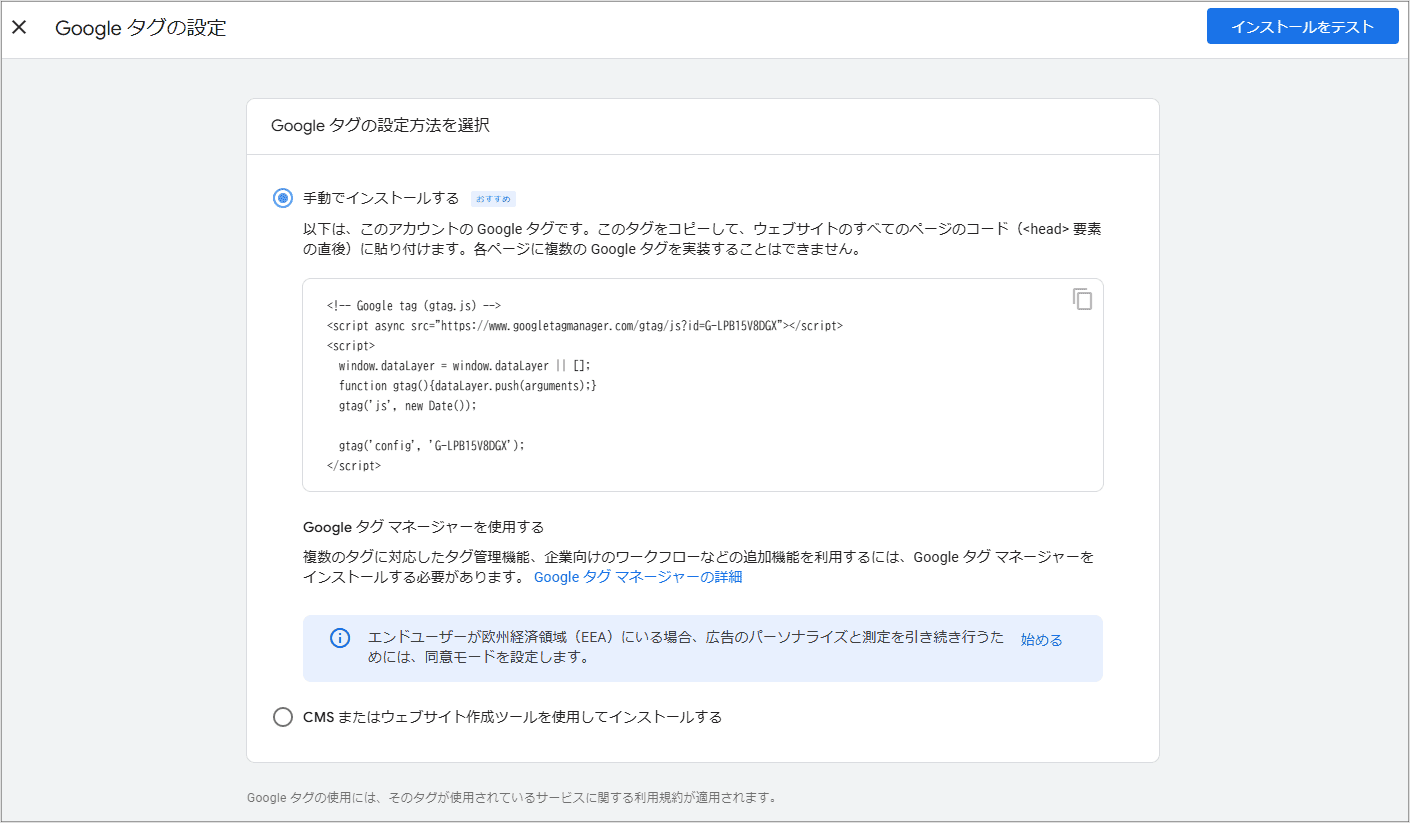Click the インストールをテスト button

tap(1302, 27)
